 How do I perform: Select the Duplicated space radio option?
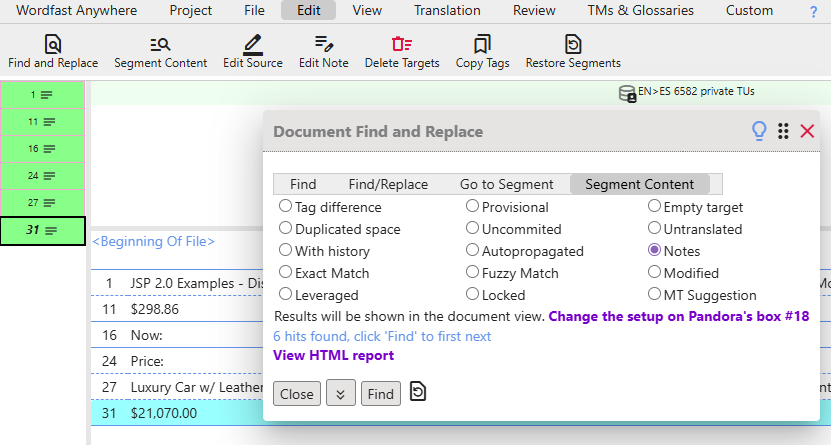(x=285, y=228)
